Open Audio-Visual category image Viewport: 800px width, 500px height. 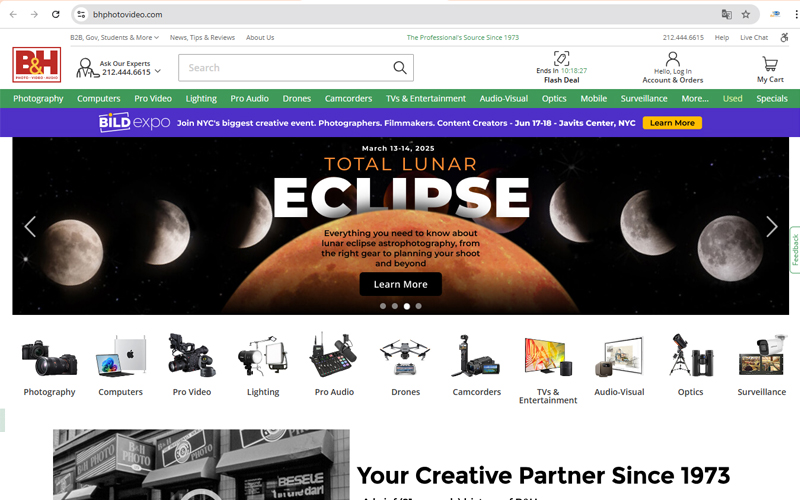pyautogui.click(x=619, y=357)
